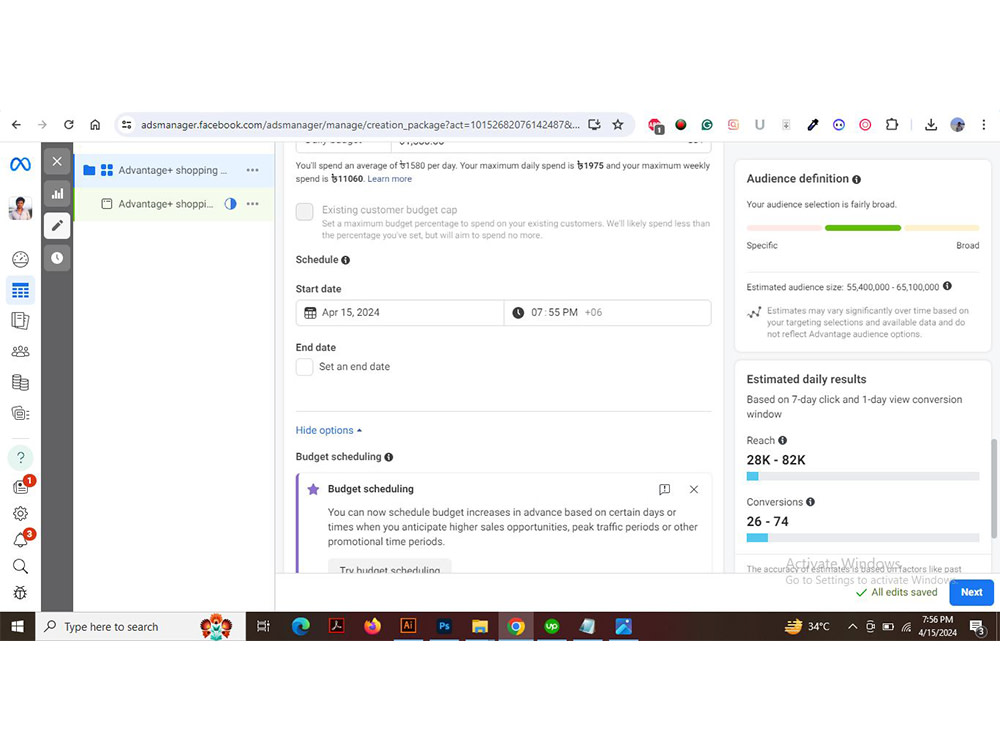Image resolution: width=1000 pixels, height=750 pixels.
Task: Dismiss the Budget scheduling tip card
Action: [694, 490]
